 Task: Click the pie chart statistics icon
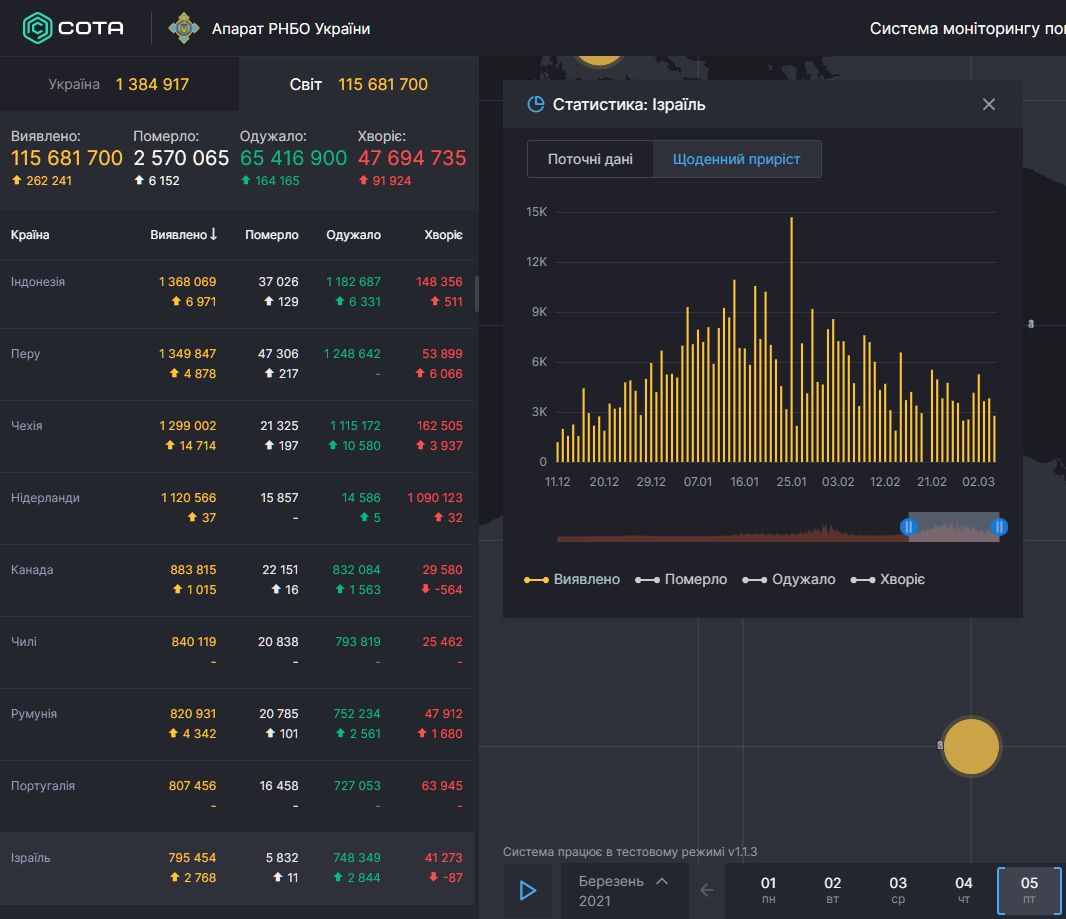pyautogui.click(x=536, y=105)
